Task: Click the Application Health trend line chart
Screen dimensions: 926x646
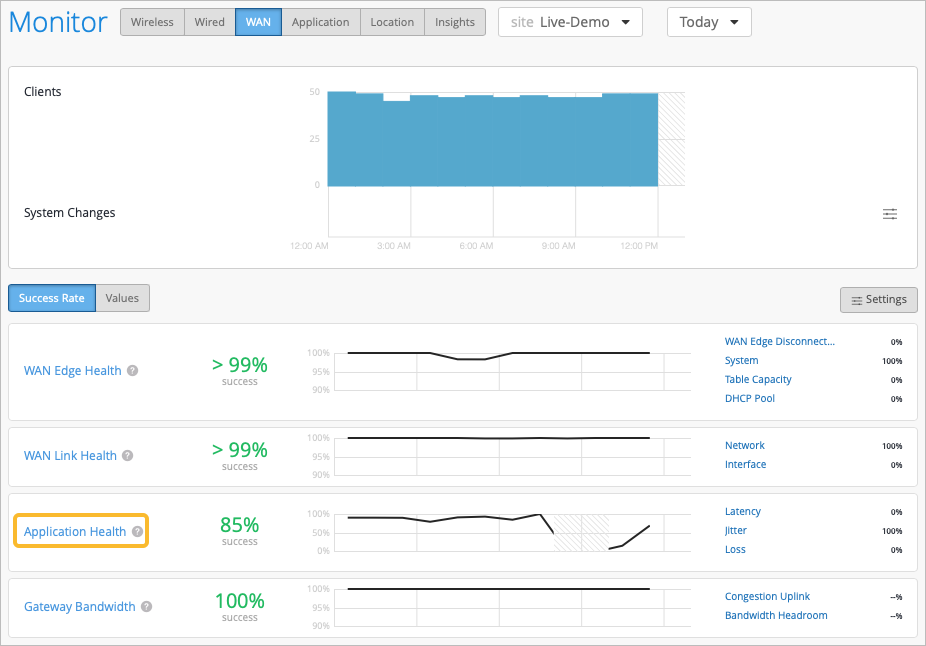Action: (x=513, y=533)
